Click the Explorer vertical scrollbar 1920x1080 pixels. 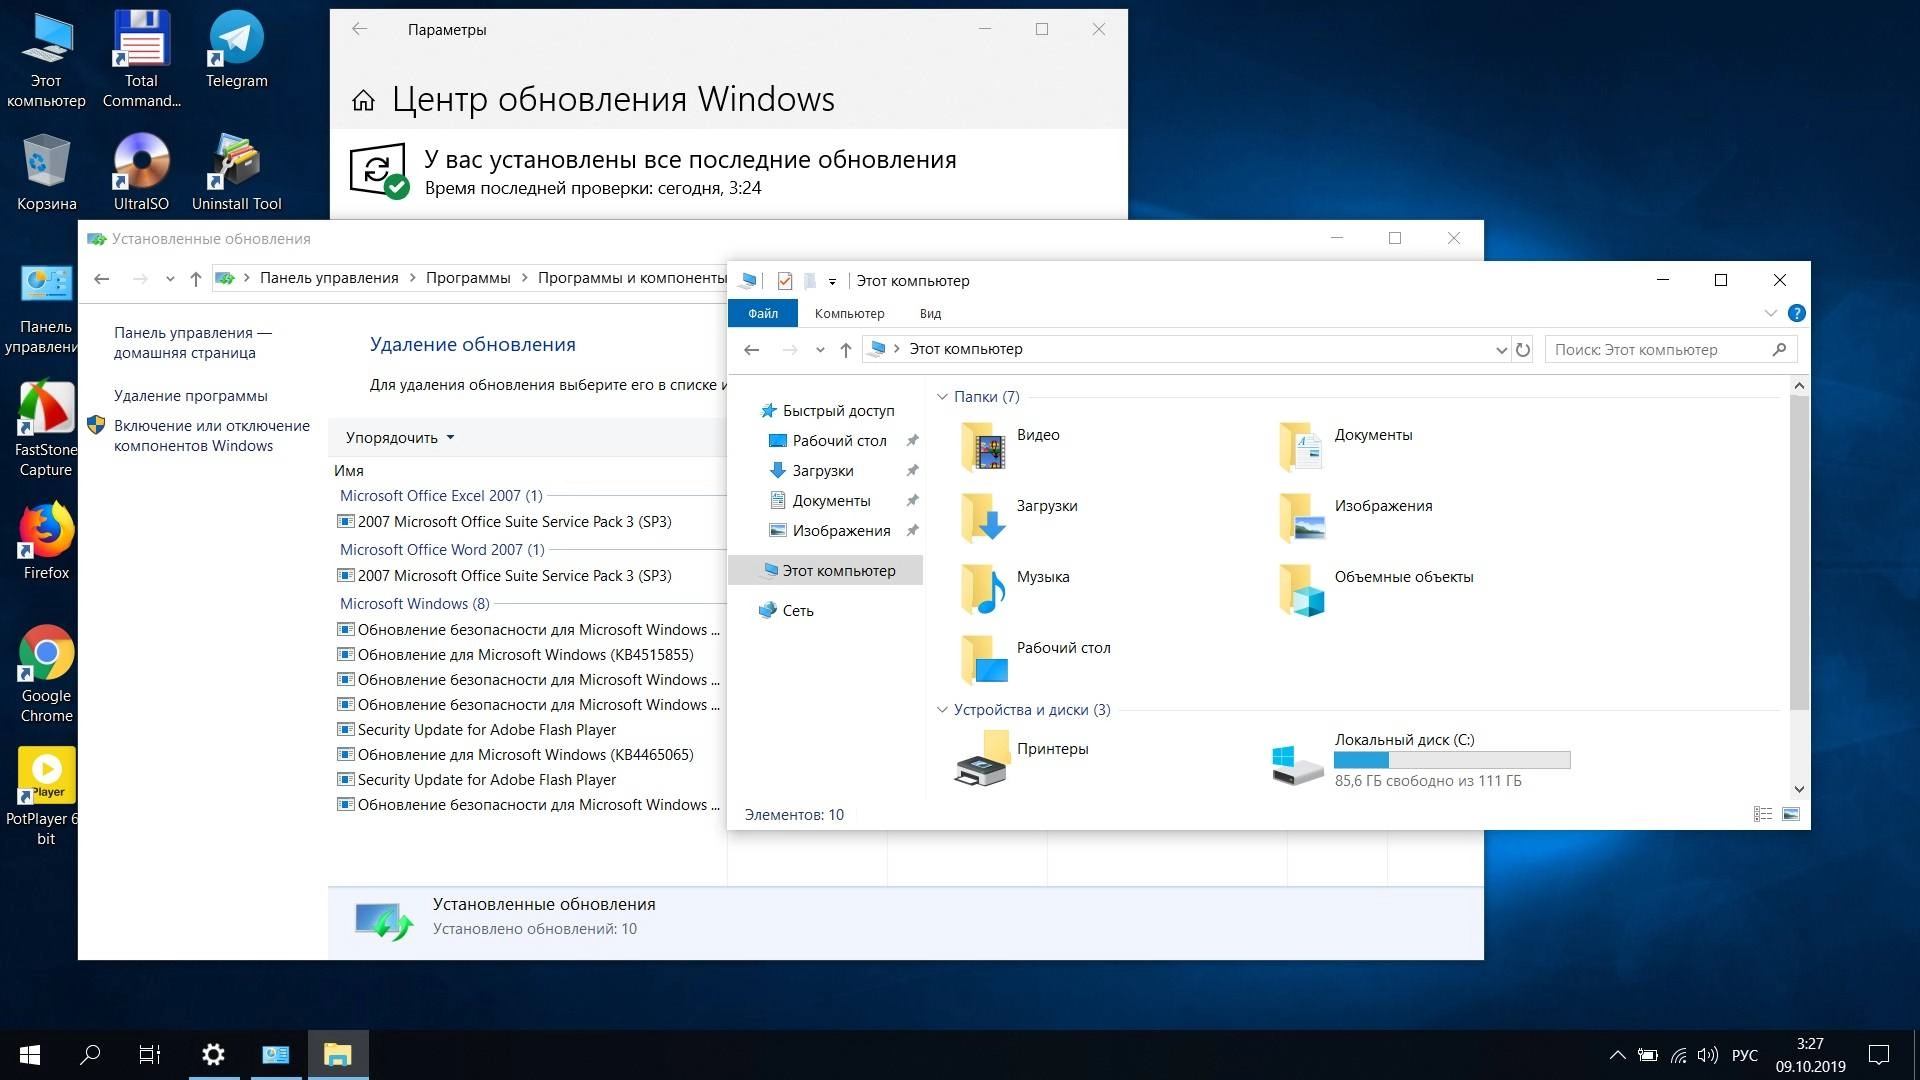click(x=1799, y=553)
